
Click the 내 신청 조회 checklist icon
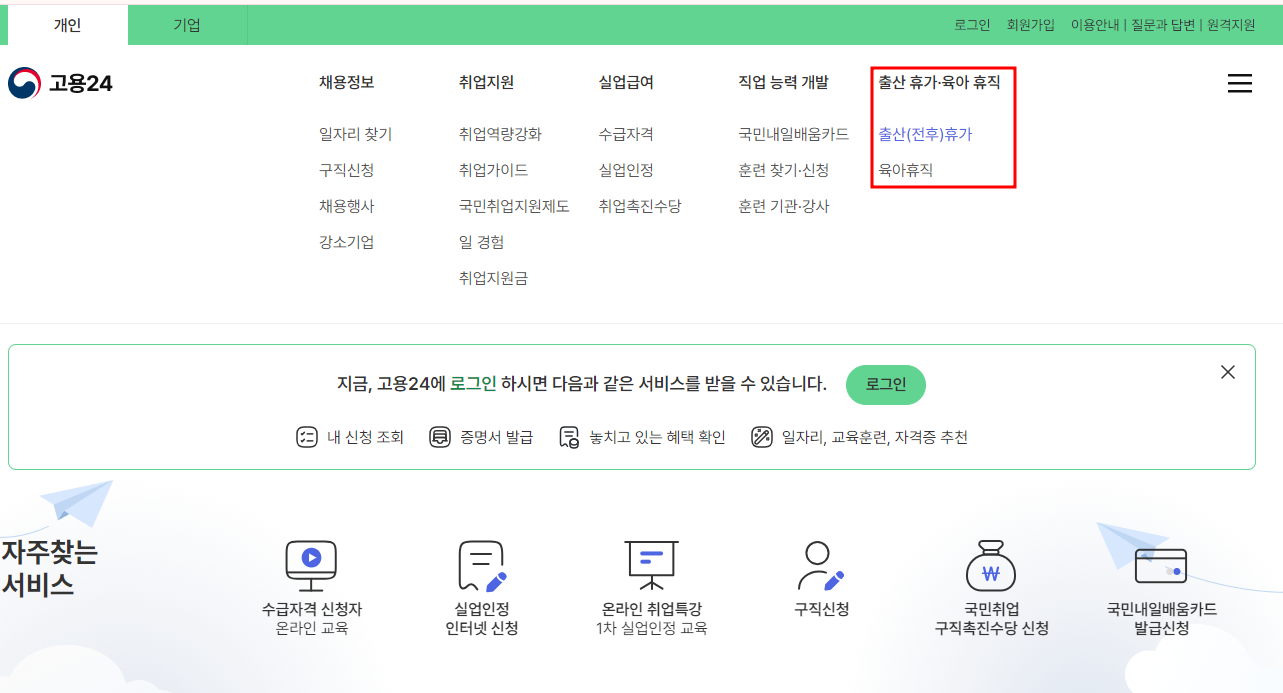coord(306,437)
